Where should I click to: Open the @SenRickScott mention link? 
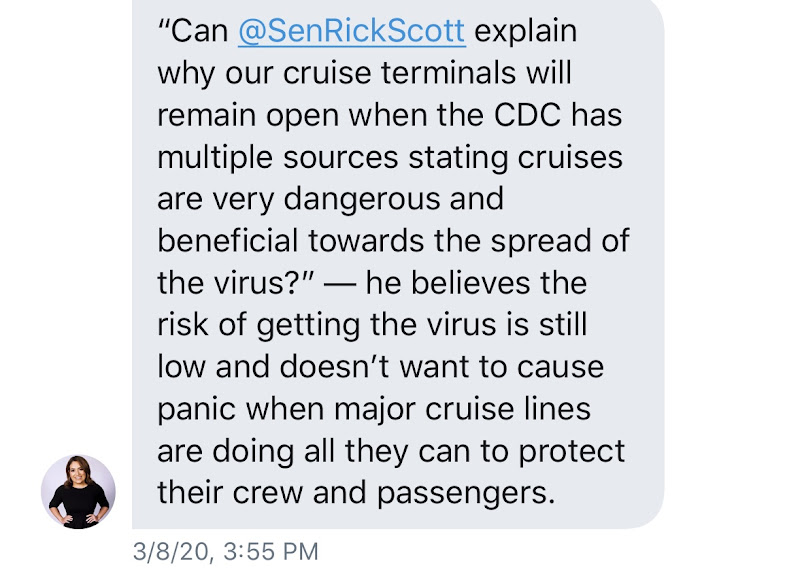[352, 32]
